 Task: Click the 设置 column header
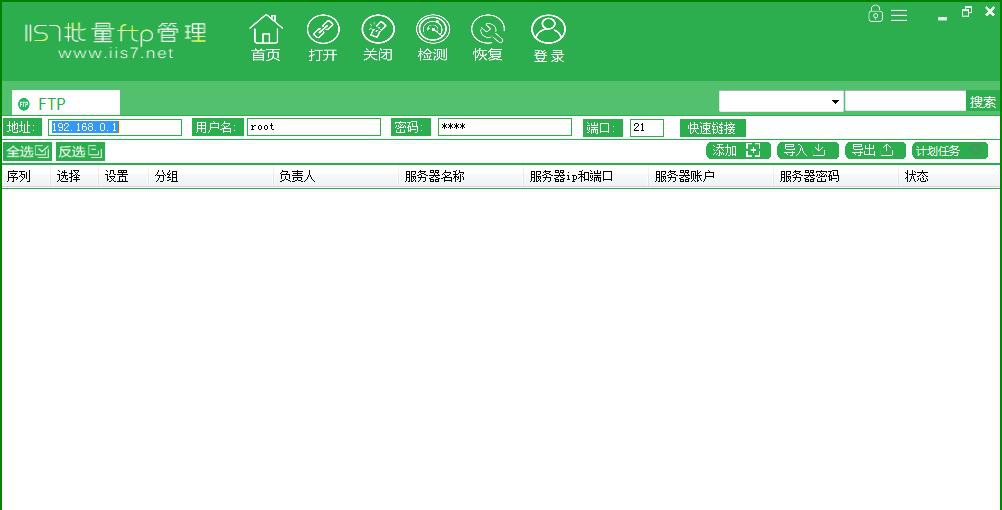(123, 176)
